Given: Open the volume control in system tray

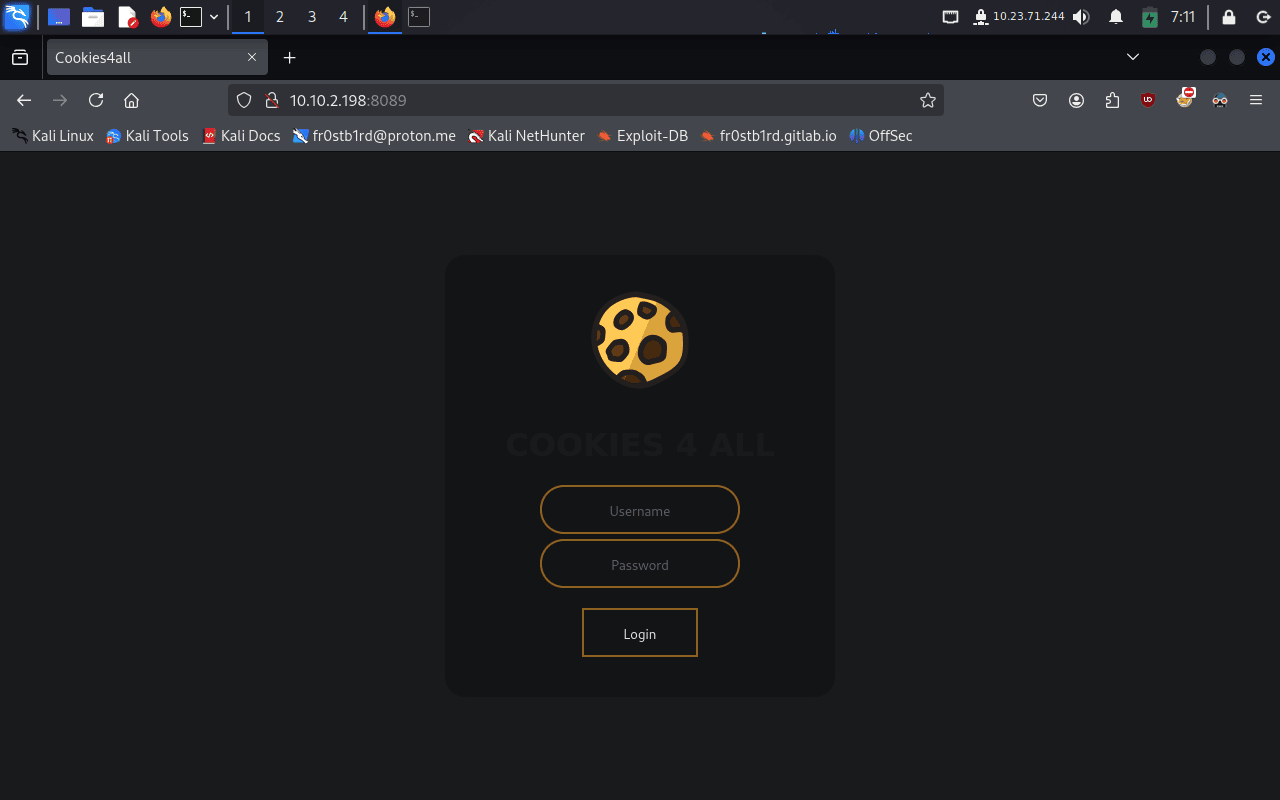Looking at the screenshot, I should tap(1081, 17).
